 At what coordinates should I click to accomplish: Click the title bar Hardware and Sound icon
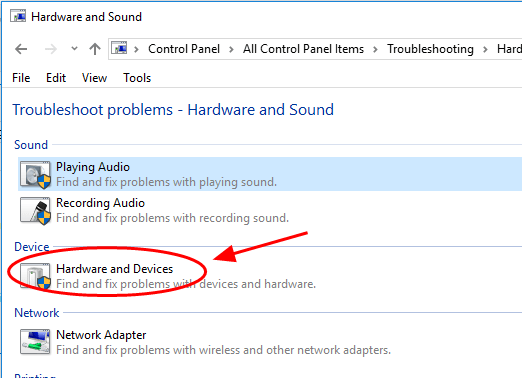tap(18, 16)
